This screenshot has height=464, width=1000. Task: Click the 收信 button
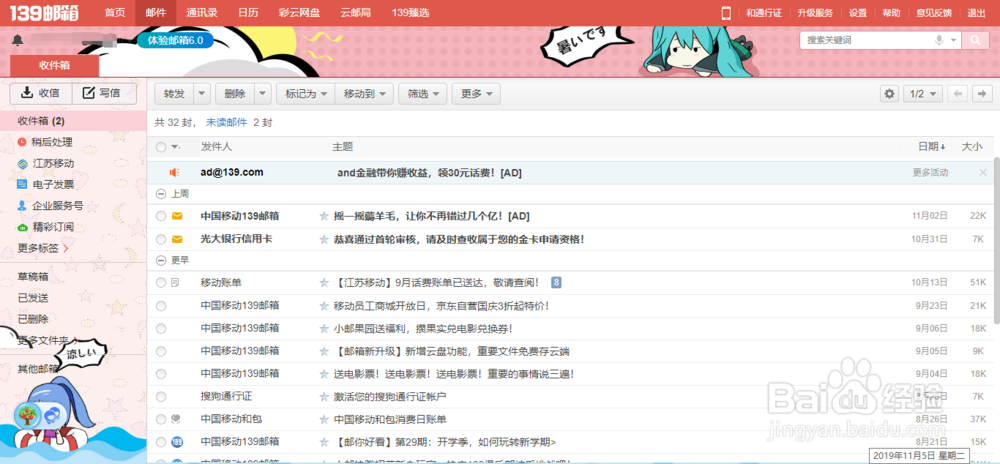(41, 93)
